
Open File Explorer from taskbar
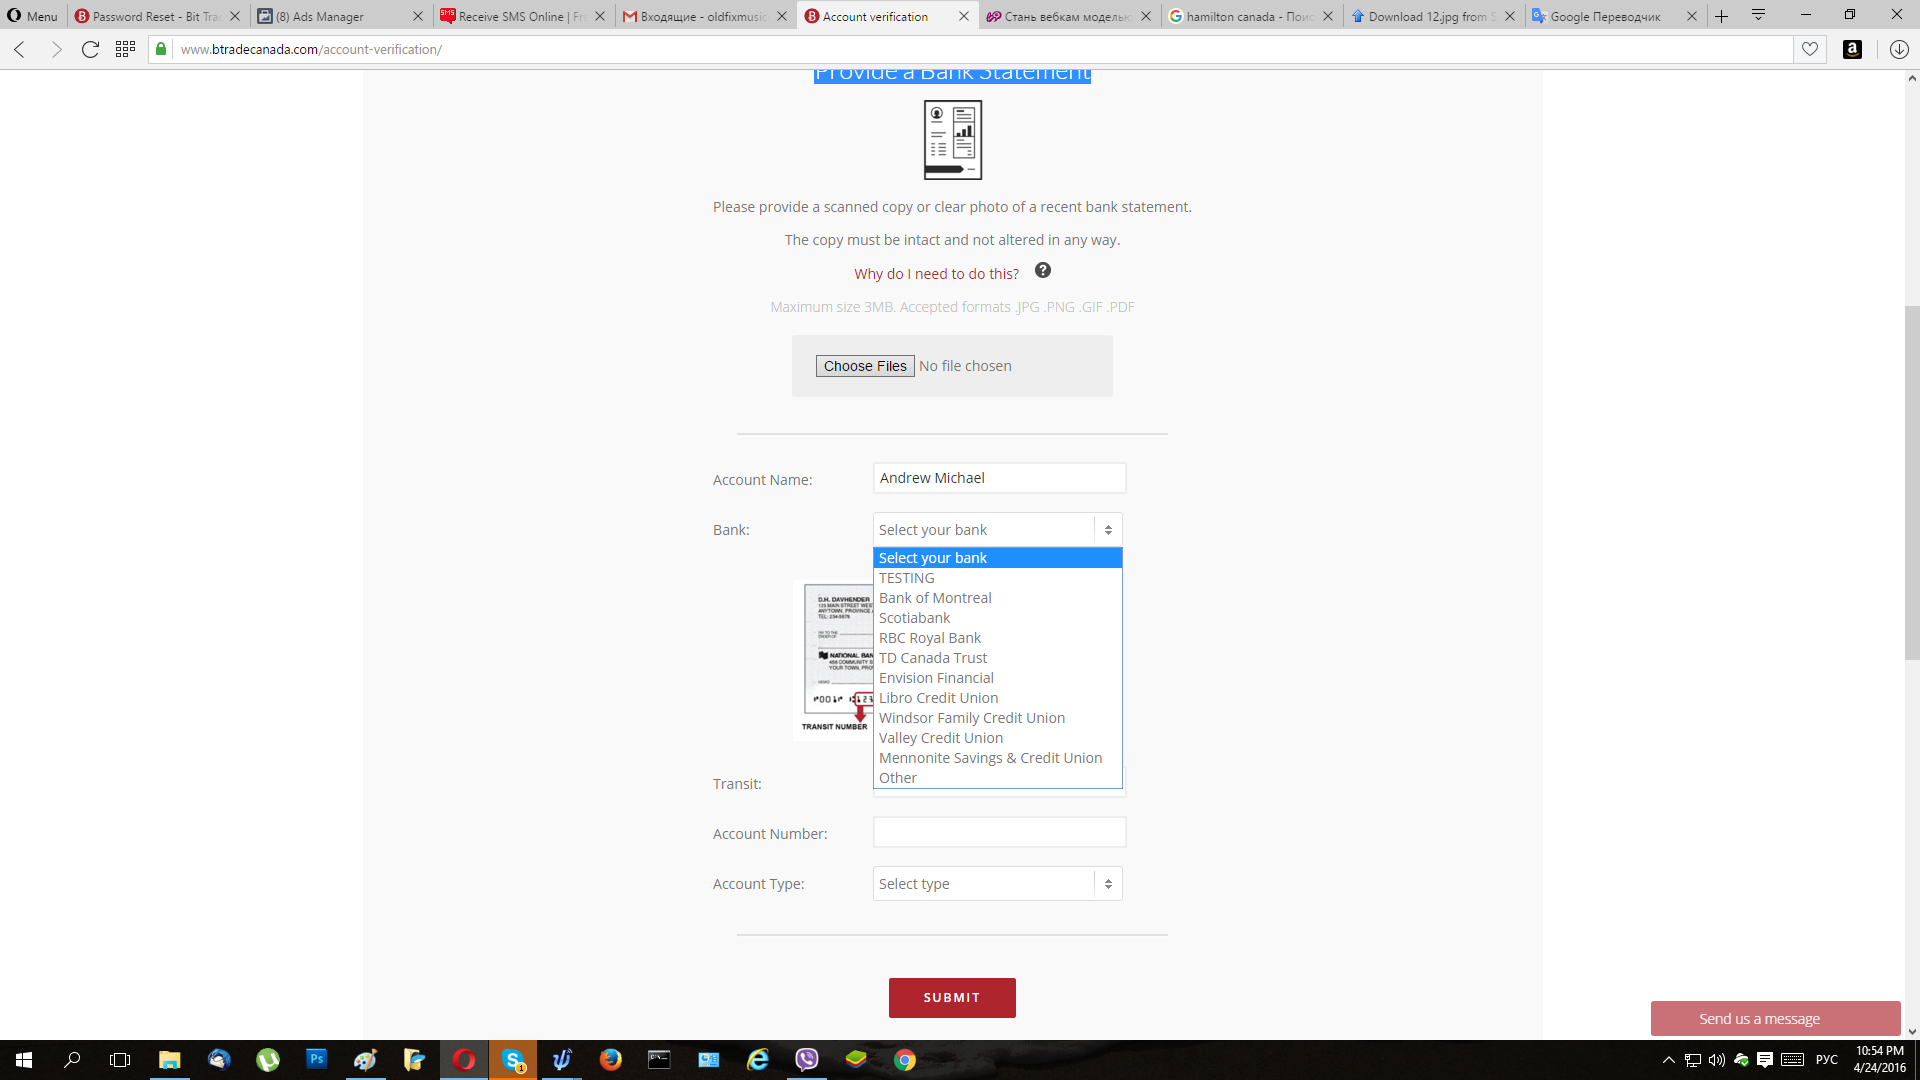pos(169,1060)
